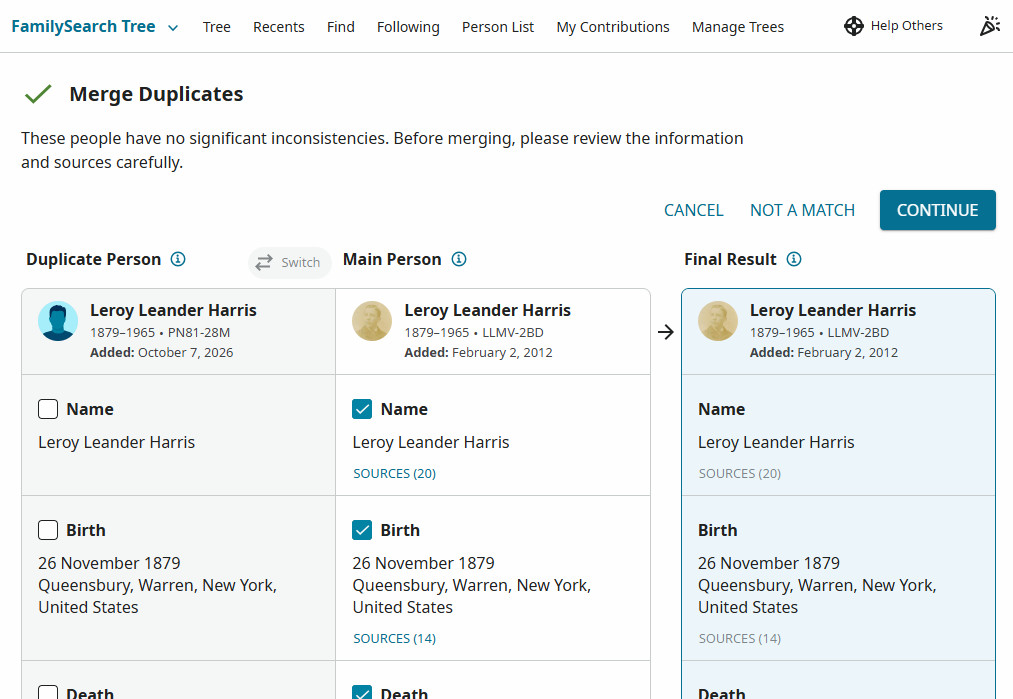Click the duplicate person ID PN81-28M
The width and height of the screenshot is (1013, 699).
199,332
